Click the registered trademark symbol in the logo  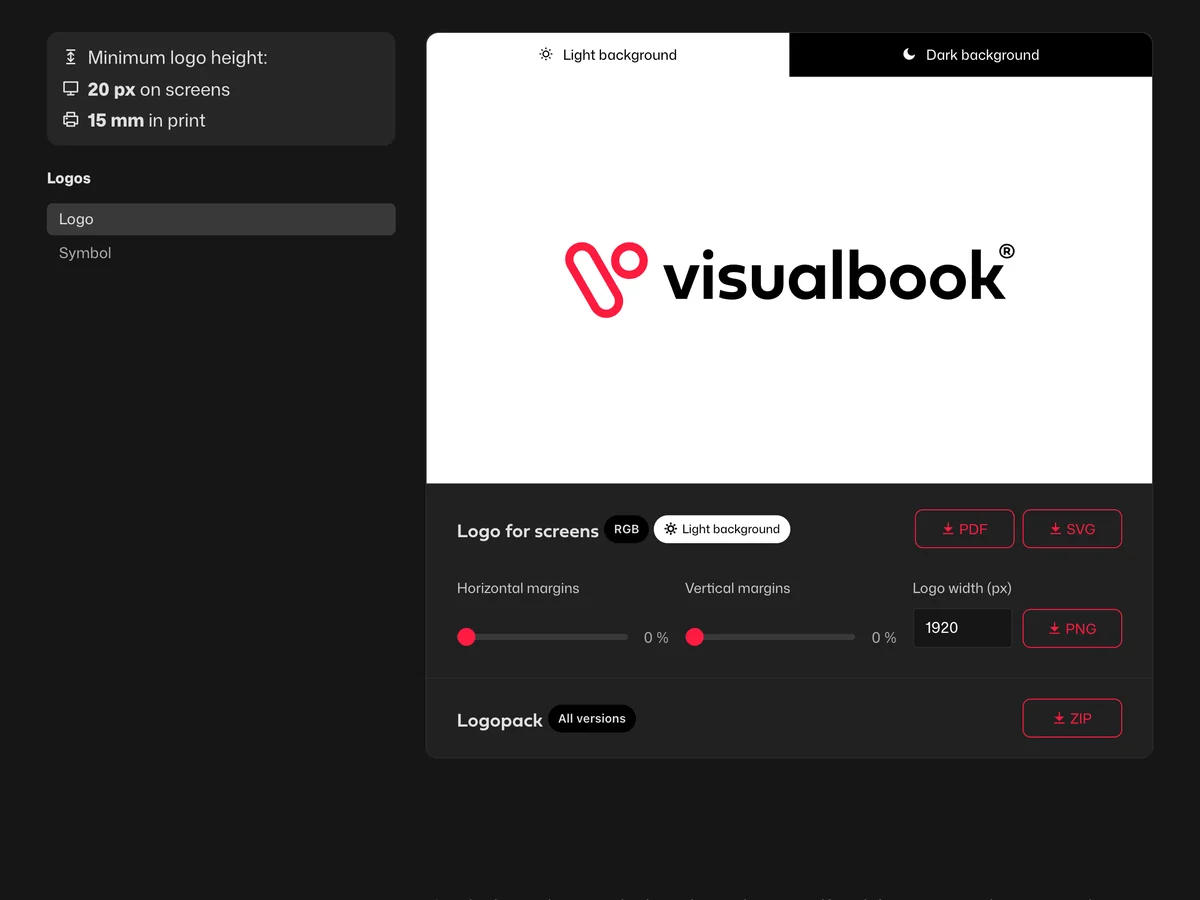coord(1006,251)
